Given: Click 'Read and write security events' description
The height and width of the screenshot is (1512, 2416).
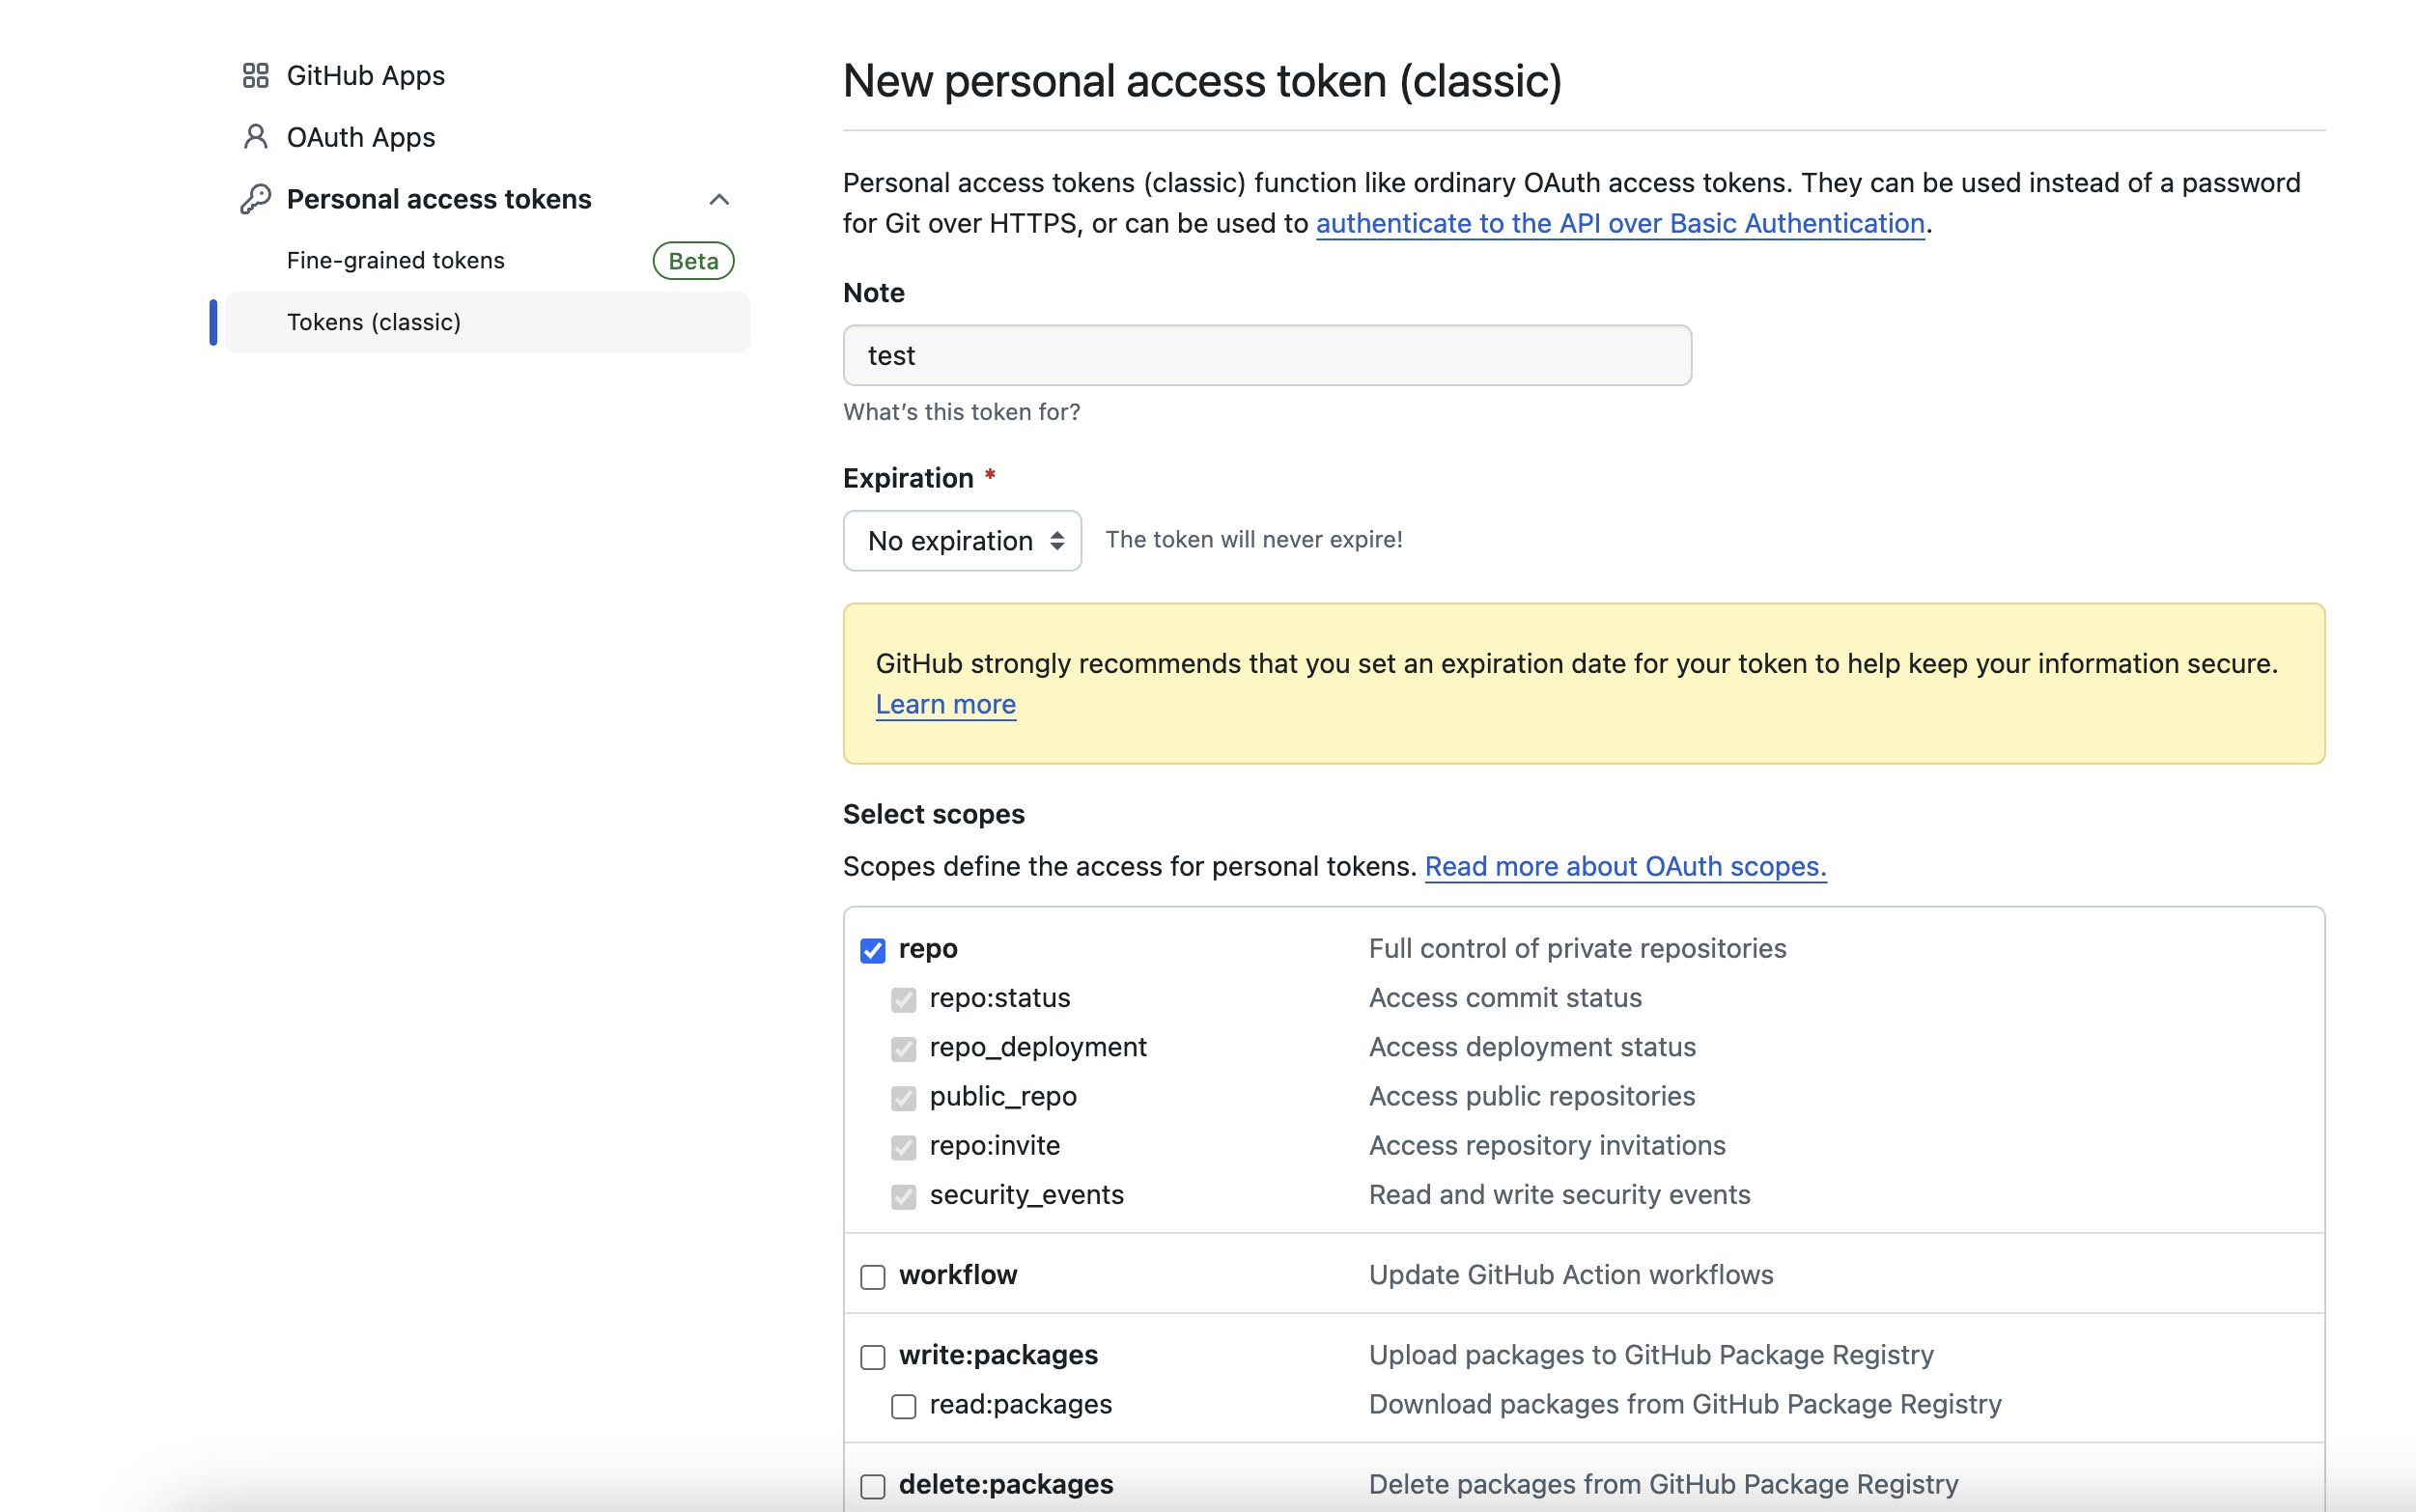Looking at the screenshot, I should click(x=1559, y=1194).
